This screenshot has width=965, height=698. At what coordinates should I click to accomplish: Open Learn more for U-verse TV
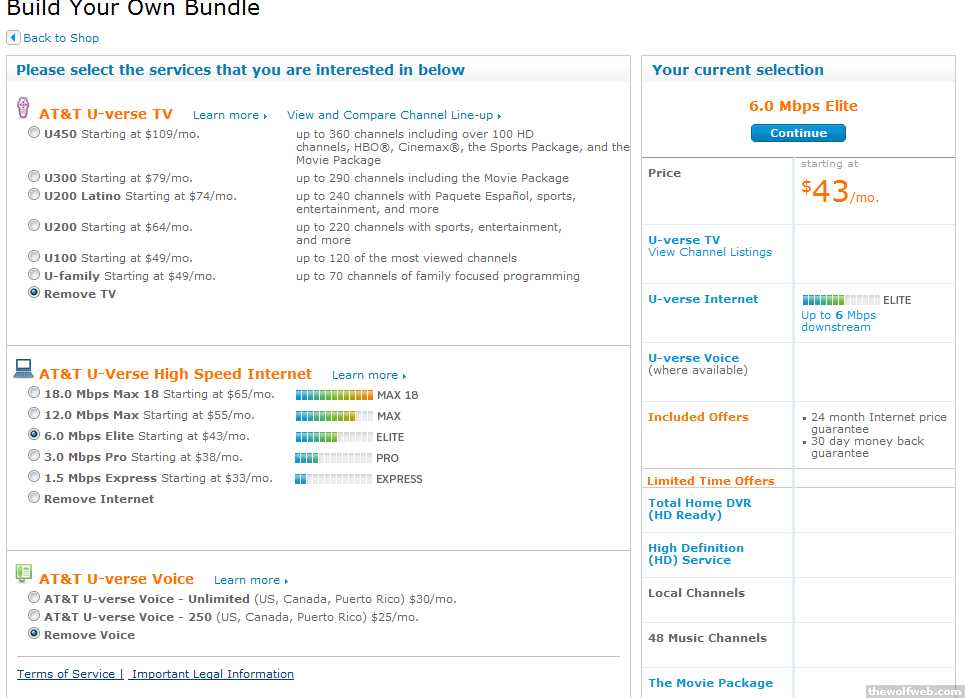coord(227,116)
